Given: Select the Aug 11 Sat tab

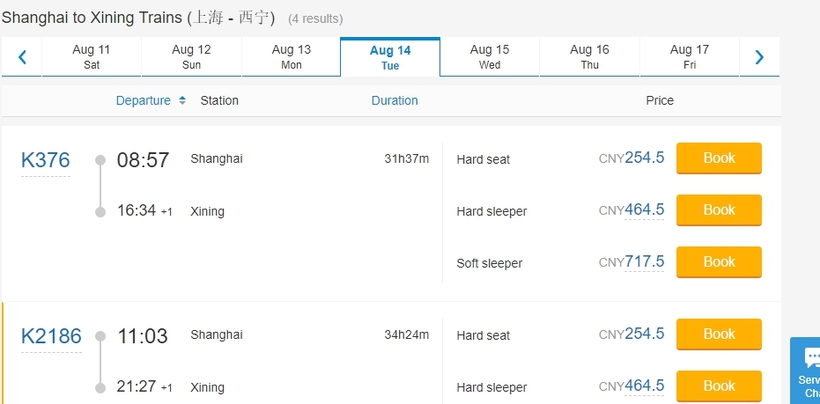Looking at the screenshot, I should [x=92, y=57].
